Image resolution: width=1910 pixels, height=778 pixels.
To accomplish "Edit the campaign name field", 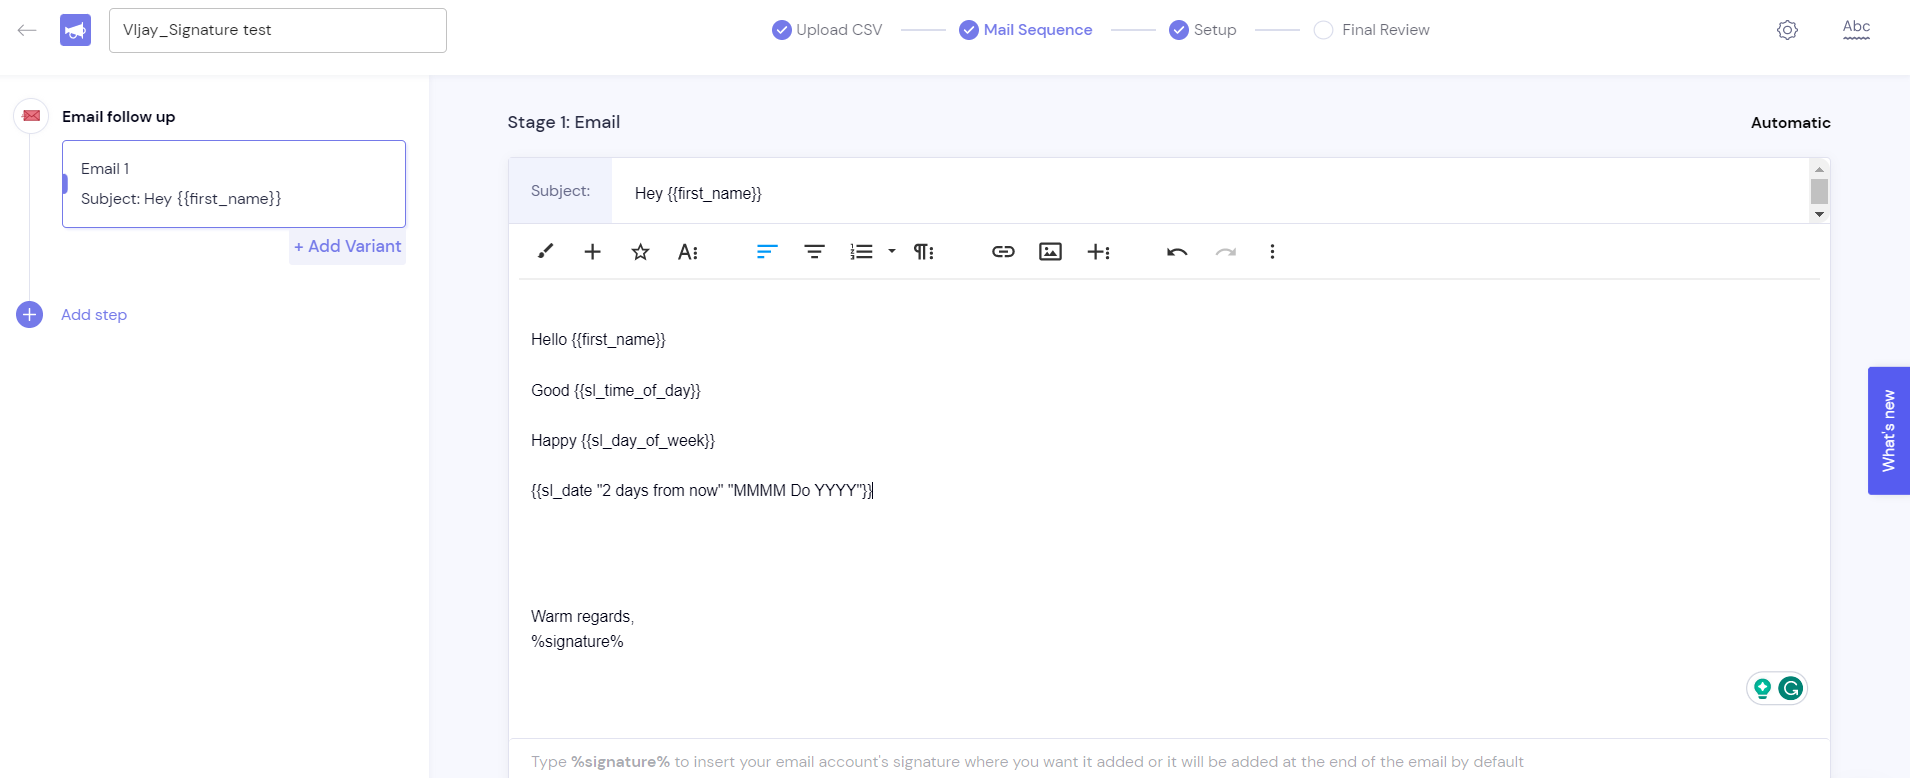I will click(x=278, y=30).
